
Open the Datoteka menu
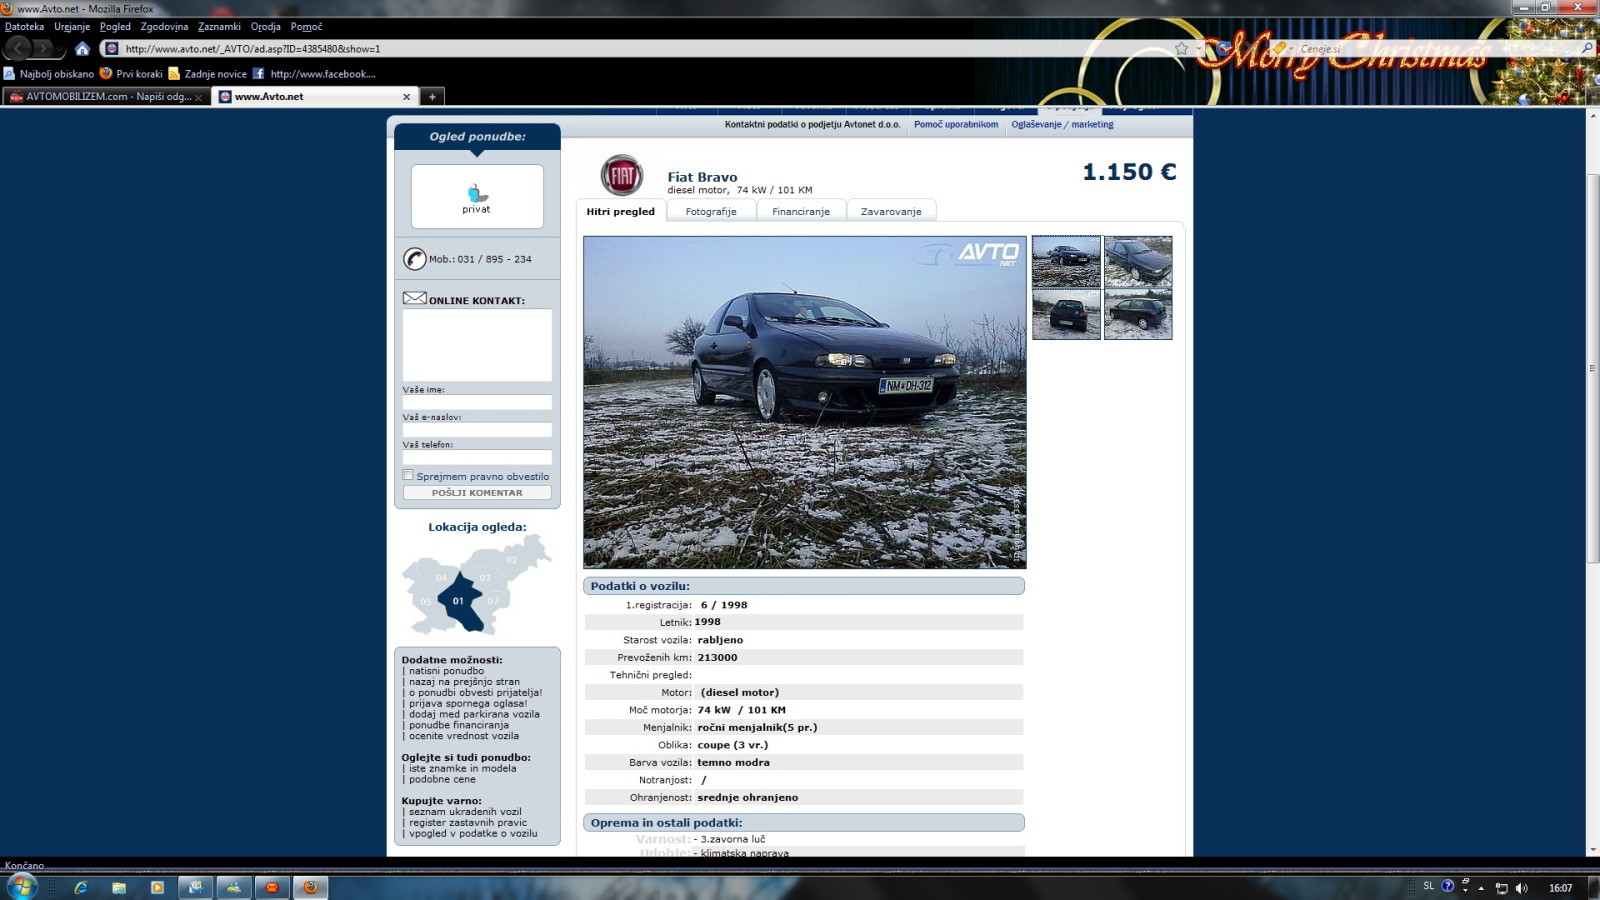click(24, 27)
